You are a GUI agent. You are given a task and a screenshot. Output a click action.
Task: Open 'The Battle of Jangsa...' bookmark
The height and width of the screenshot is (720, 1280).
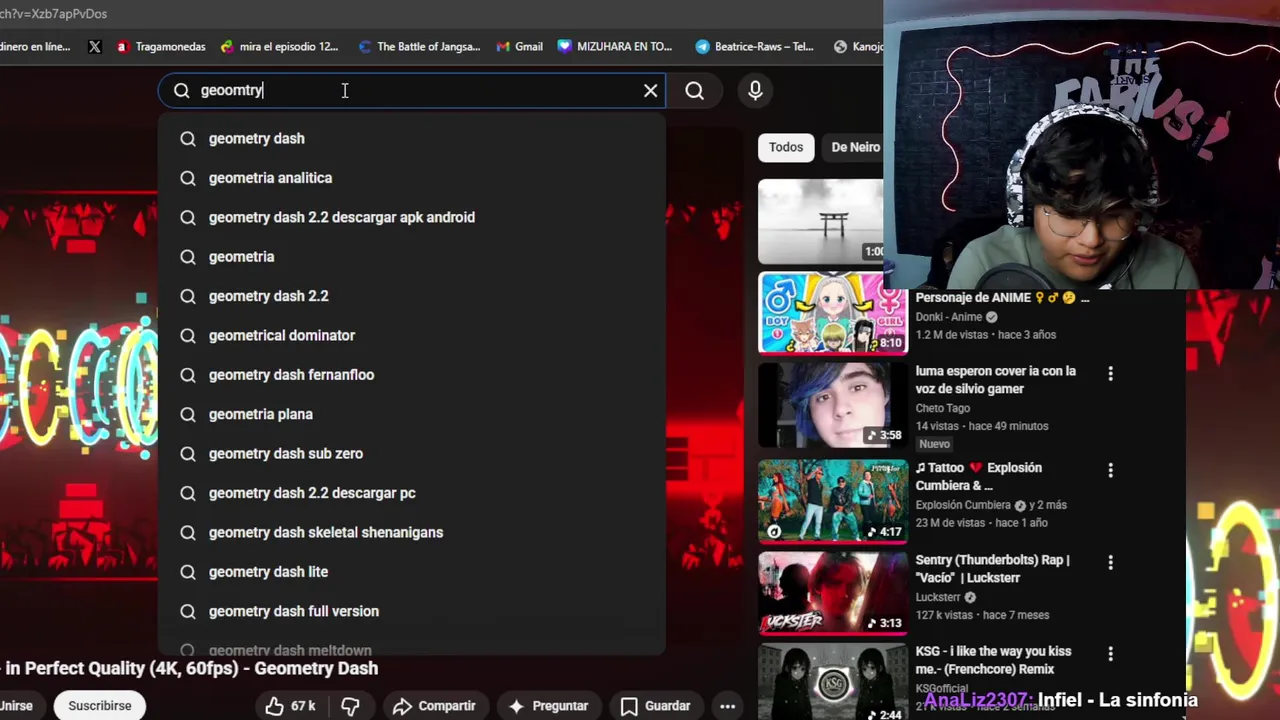(419, 46)
